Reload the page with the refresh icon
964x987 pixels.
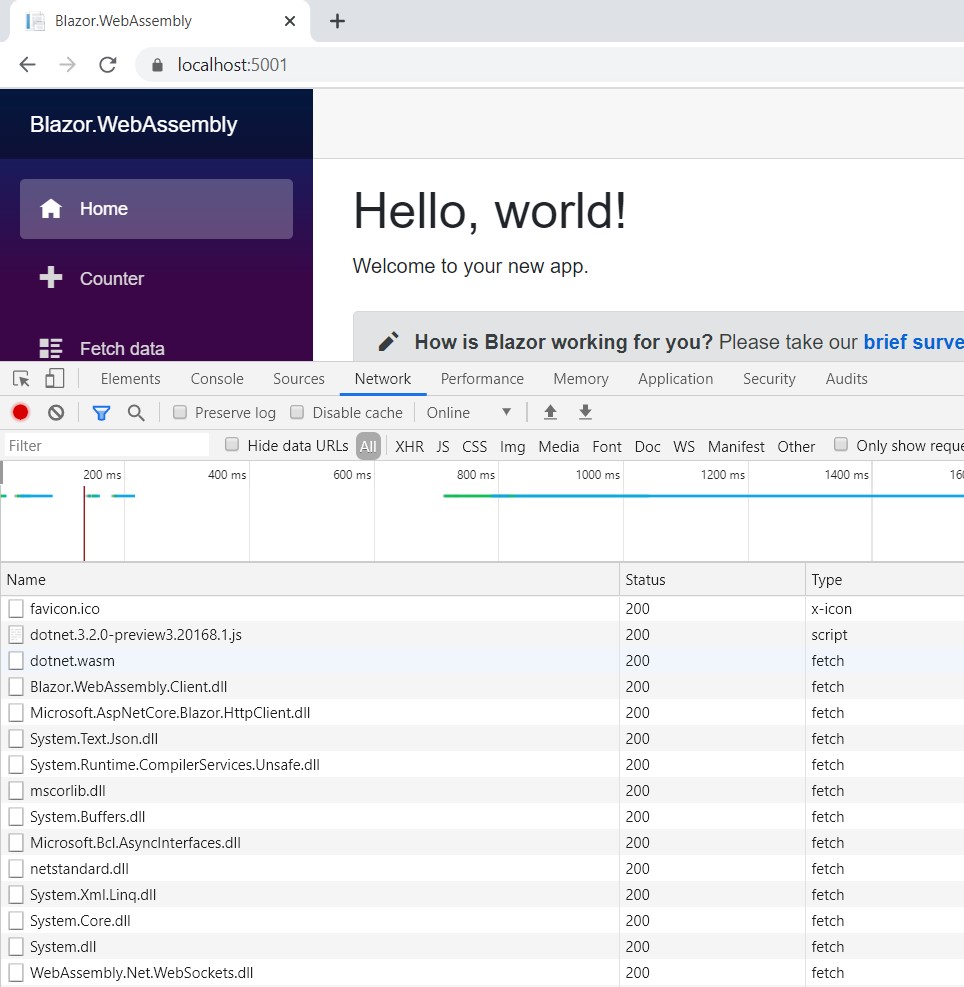[x=108, y=64]
